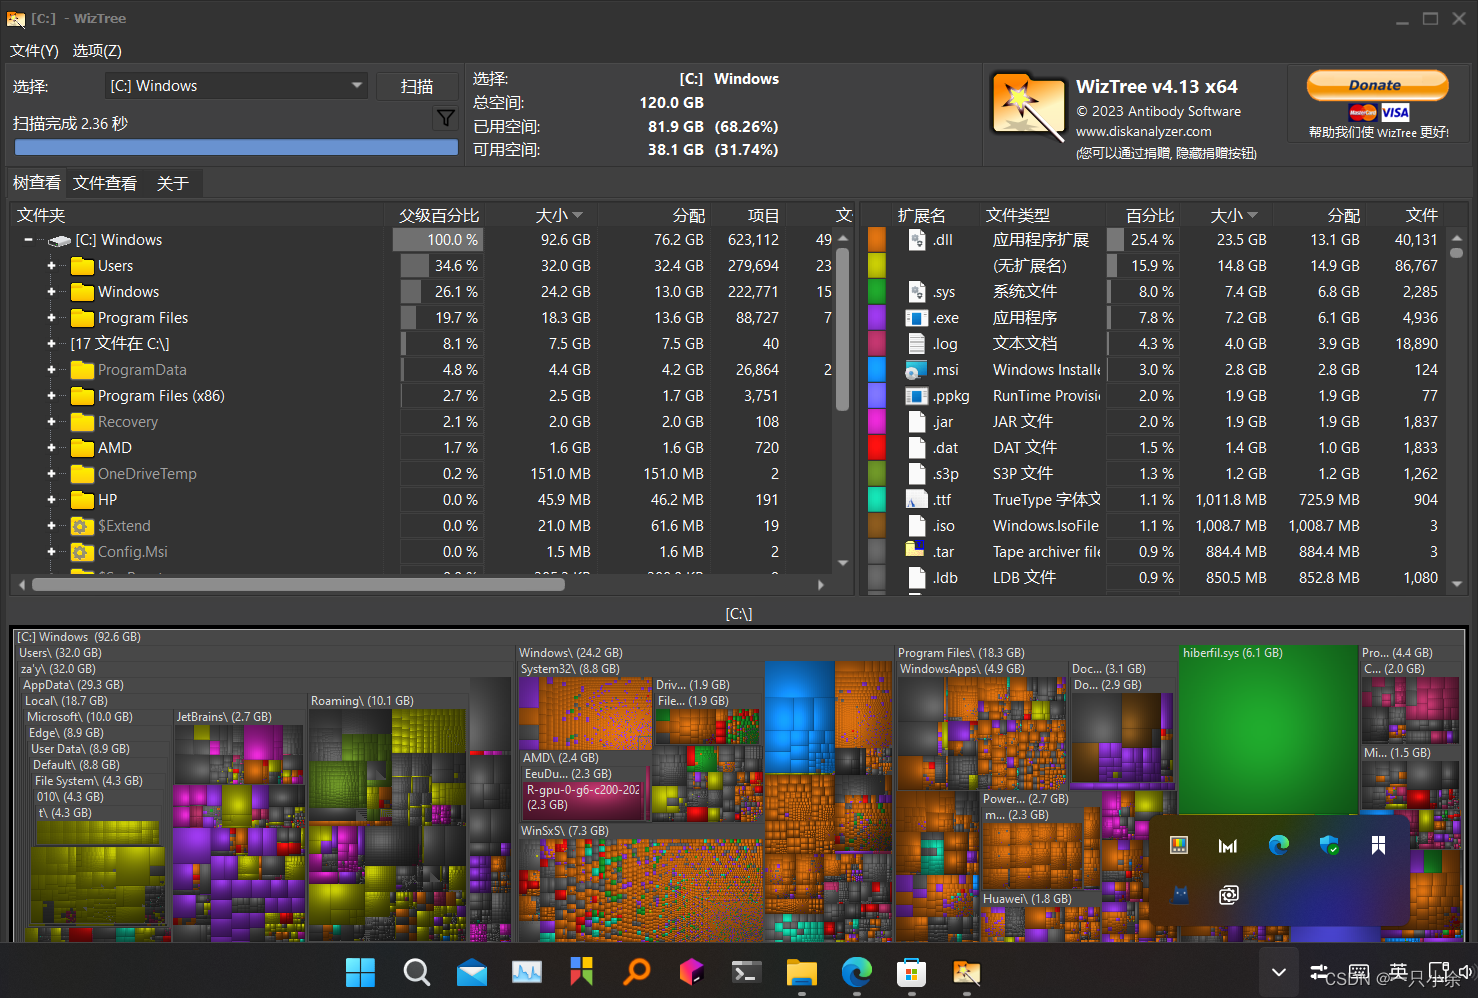Image resolution: width=1478 pixels, height=998 pixels.
Task: Expand the Program Files (x86) node
Action: click(51, 396)
